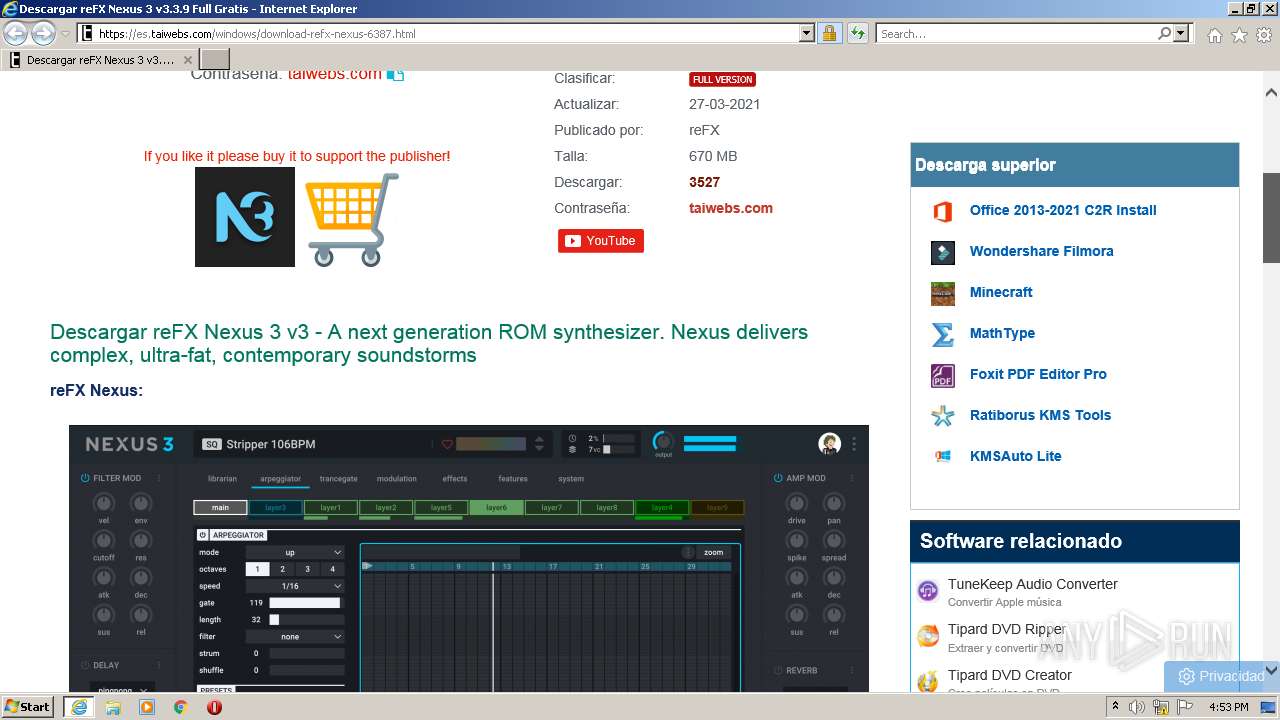This screenshot has width=1280, height=720.
Task: Click the orange shopping cart icon
Action: coord(351,219)
